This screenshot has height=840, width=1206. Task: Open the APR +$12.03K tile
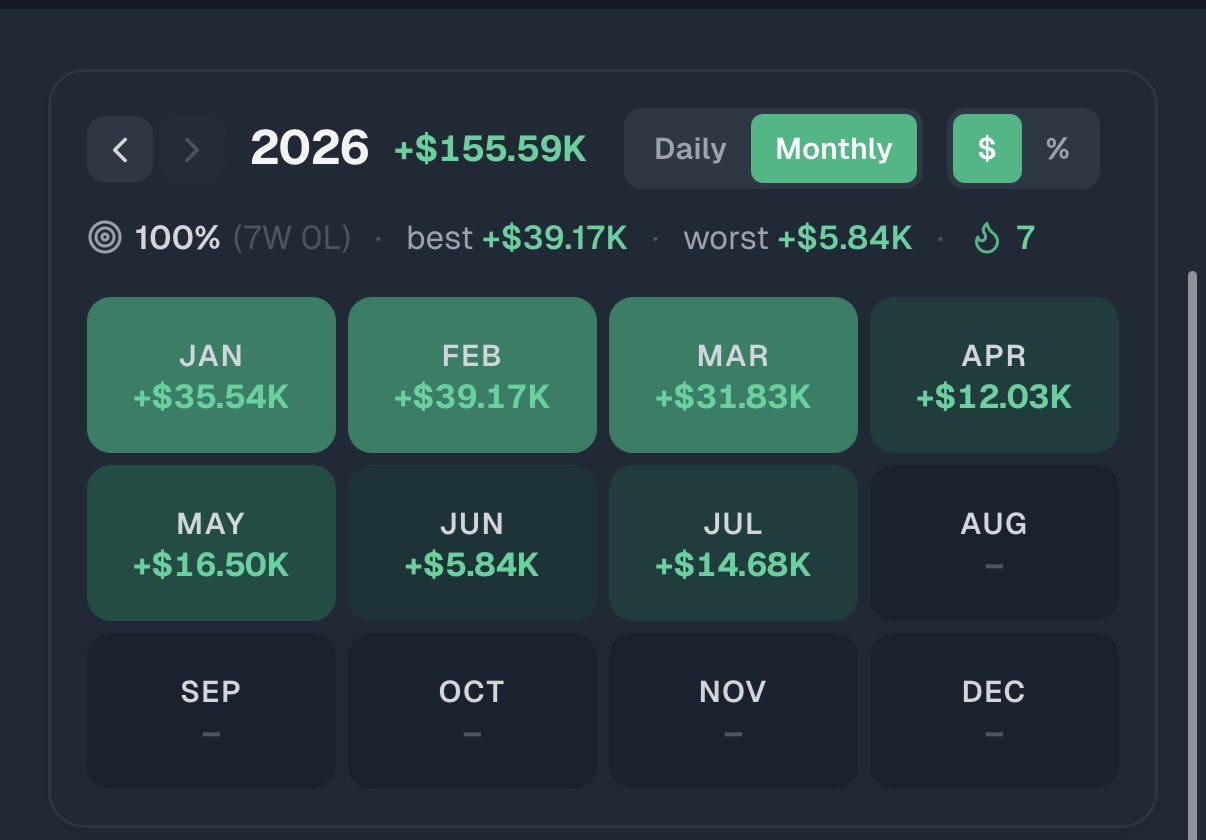pyautogui.click(x=994, y=375)
